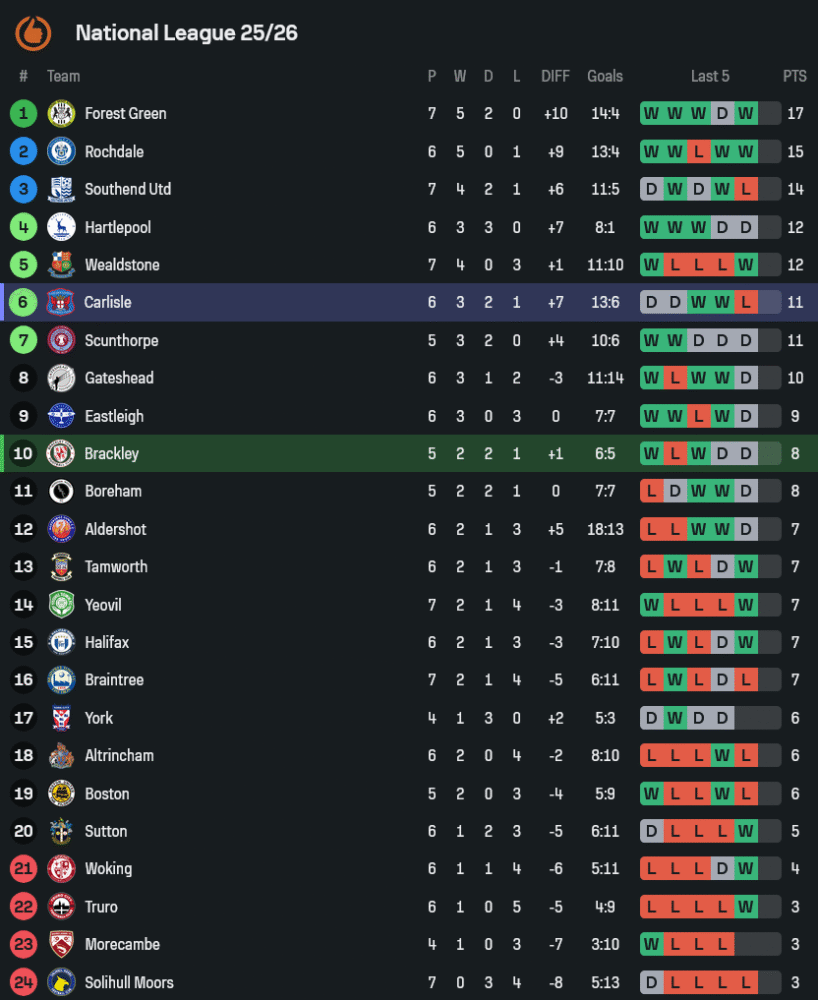Click the Rochdale club badge
This screenshot has width=818, height=1000.
61,151
